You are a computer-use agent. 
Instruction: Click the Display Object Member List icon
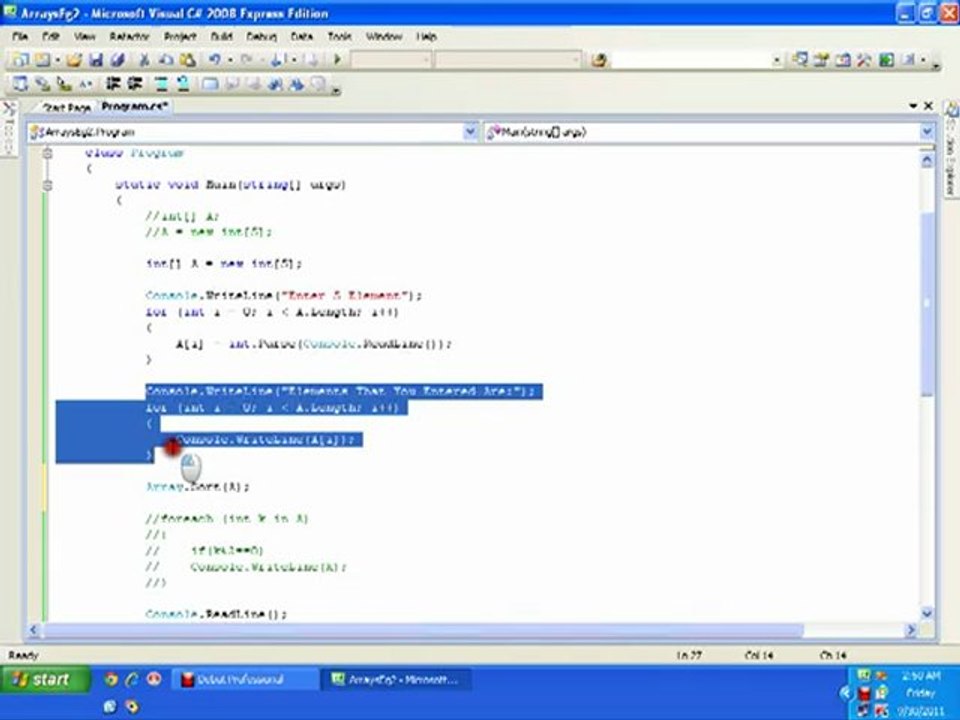click(x=20, y=84)
